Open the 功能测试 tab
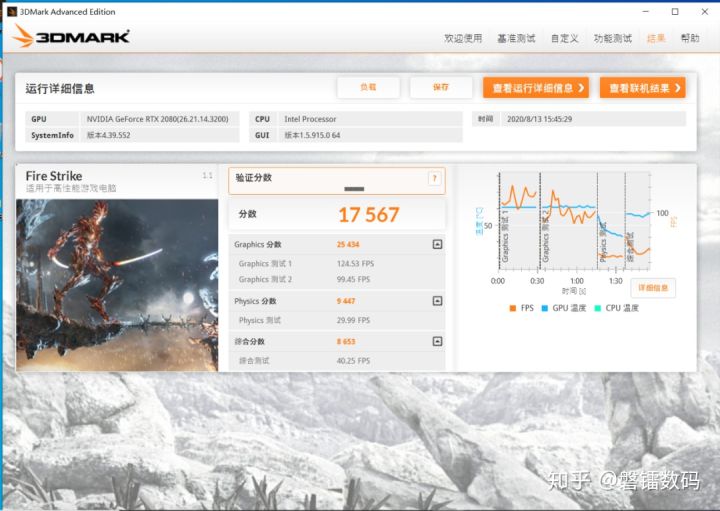 [613, 38]
